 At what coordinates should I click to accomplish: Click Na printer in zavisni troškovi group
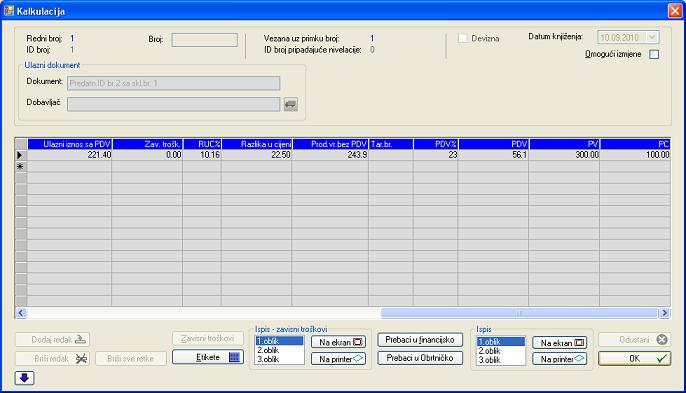click(339, 359)
